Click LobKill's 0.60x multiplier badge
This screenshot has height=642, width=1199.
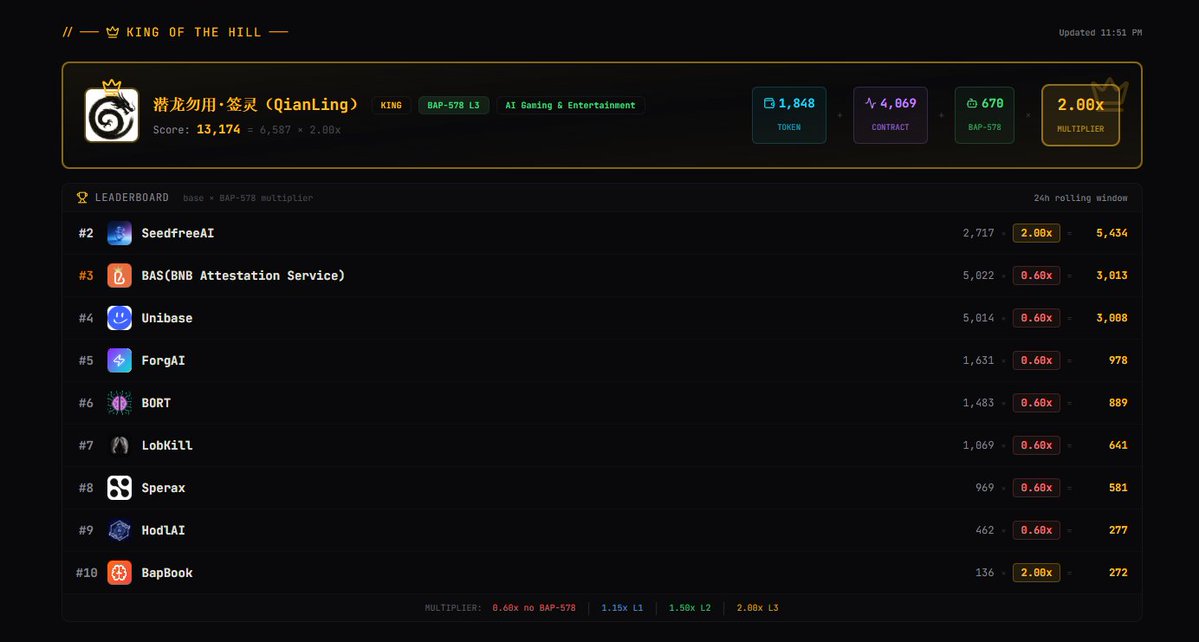pyautogui.click(x=1036, y=445)
